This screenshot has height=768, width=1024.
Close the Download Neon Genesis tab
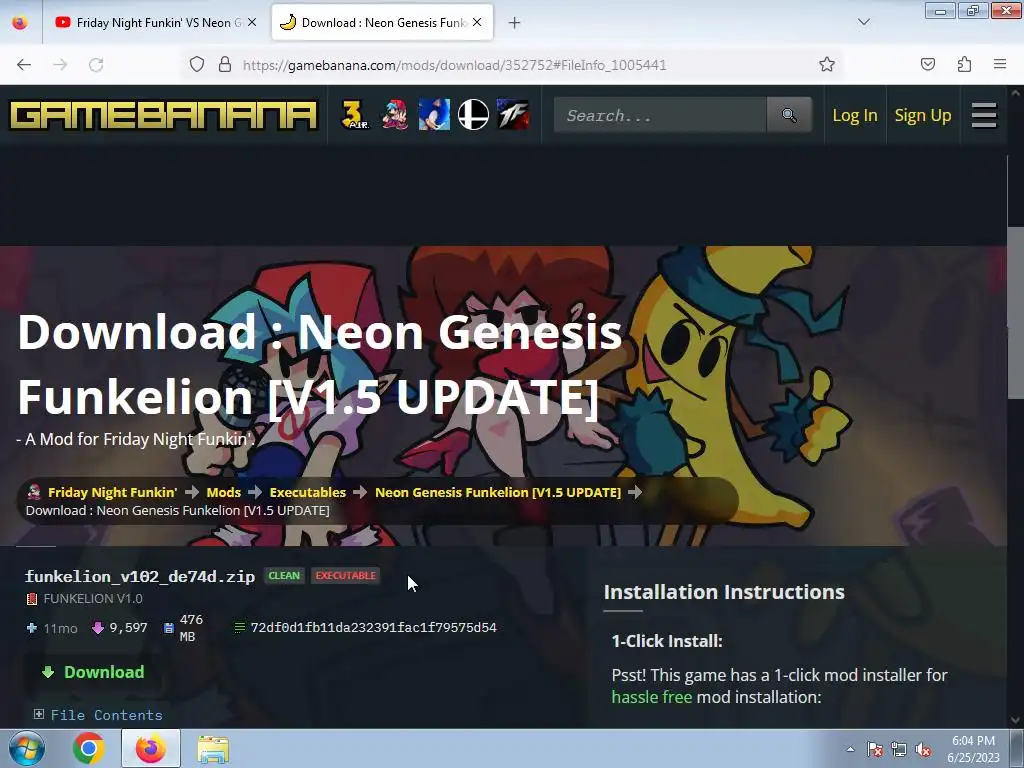coord(477,22)
